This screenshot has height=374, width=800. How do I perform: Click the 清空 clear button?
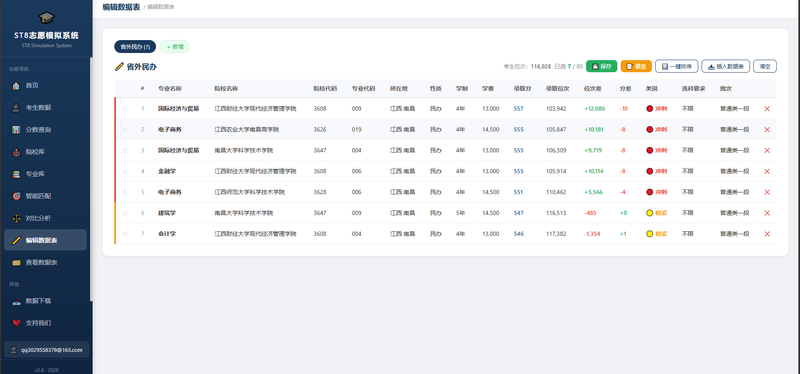click(x=765, y=66)
